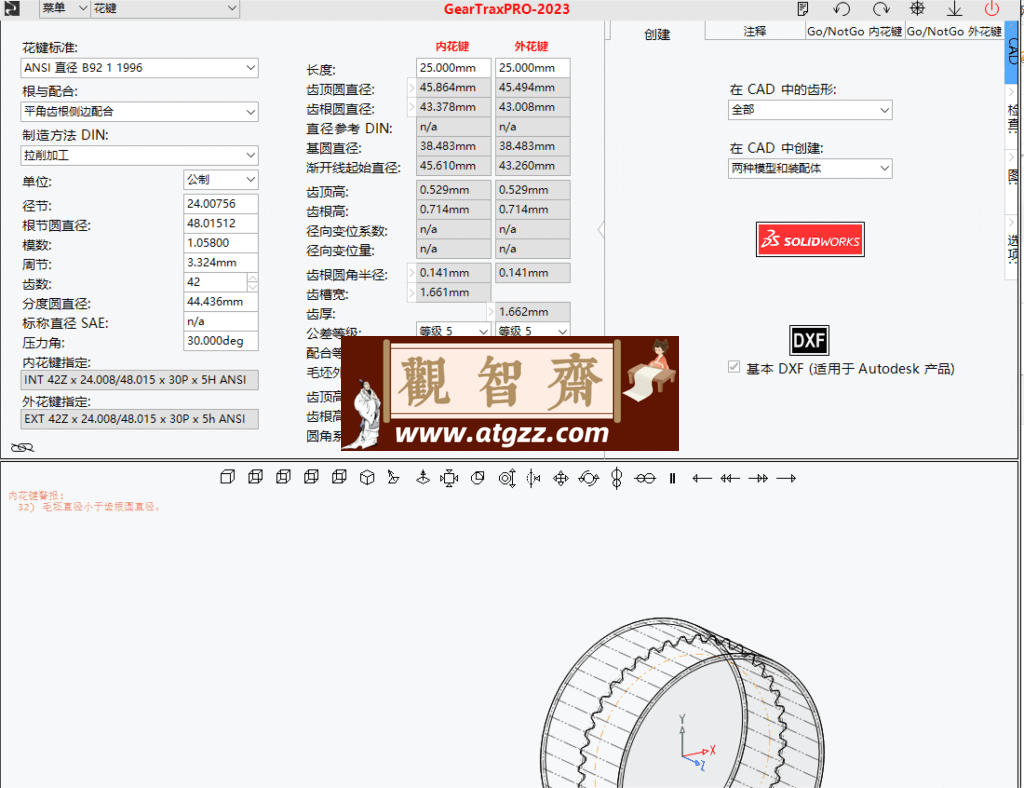The image size is (1024, 788).
Task: Open the 在 CAD 中创建 dropdown
Action: point(810,168)
